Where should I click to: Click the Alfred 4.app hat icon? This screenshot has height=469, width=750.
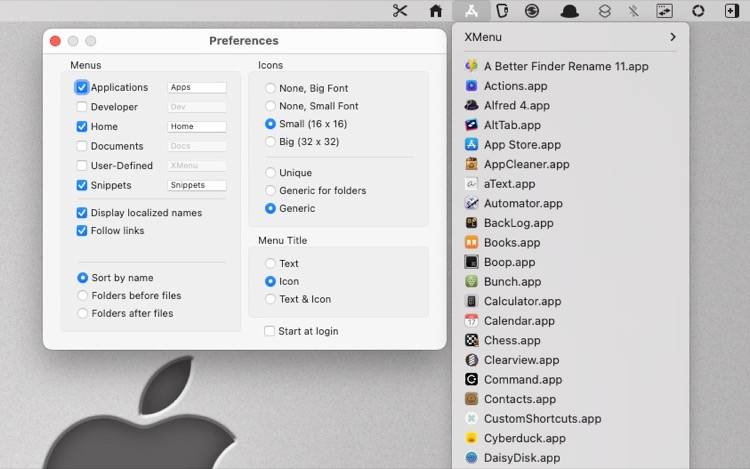point(471,105)
